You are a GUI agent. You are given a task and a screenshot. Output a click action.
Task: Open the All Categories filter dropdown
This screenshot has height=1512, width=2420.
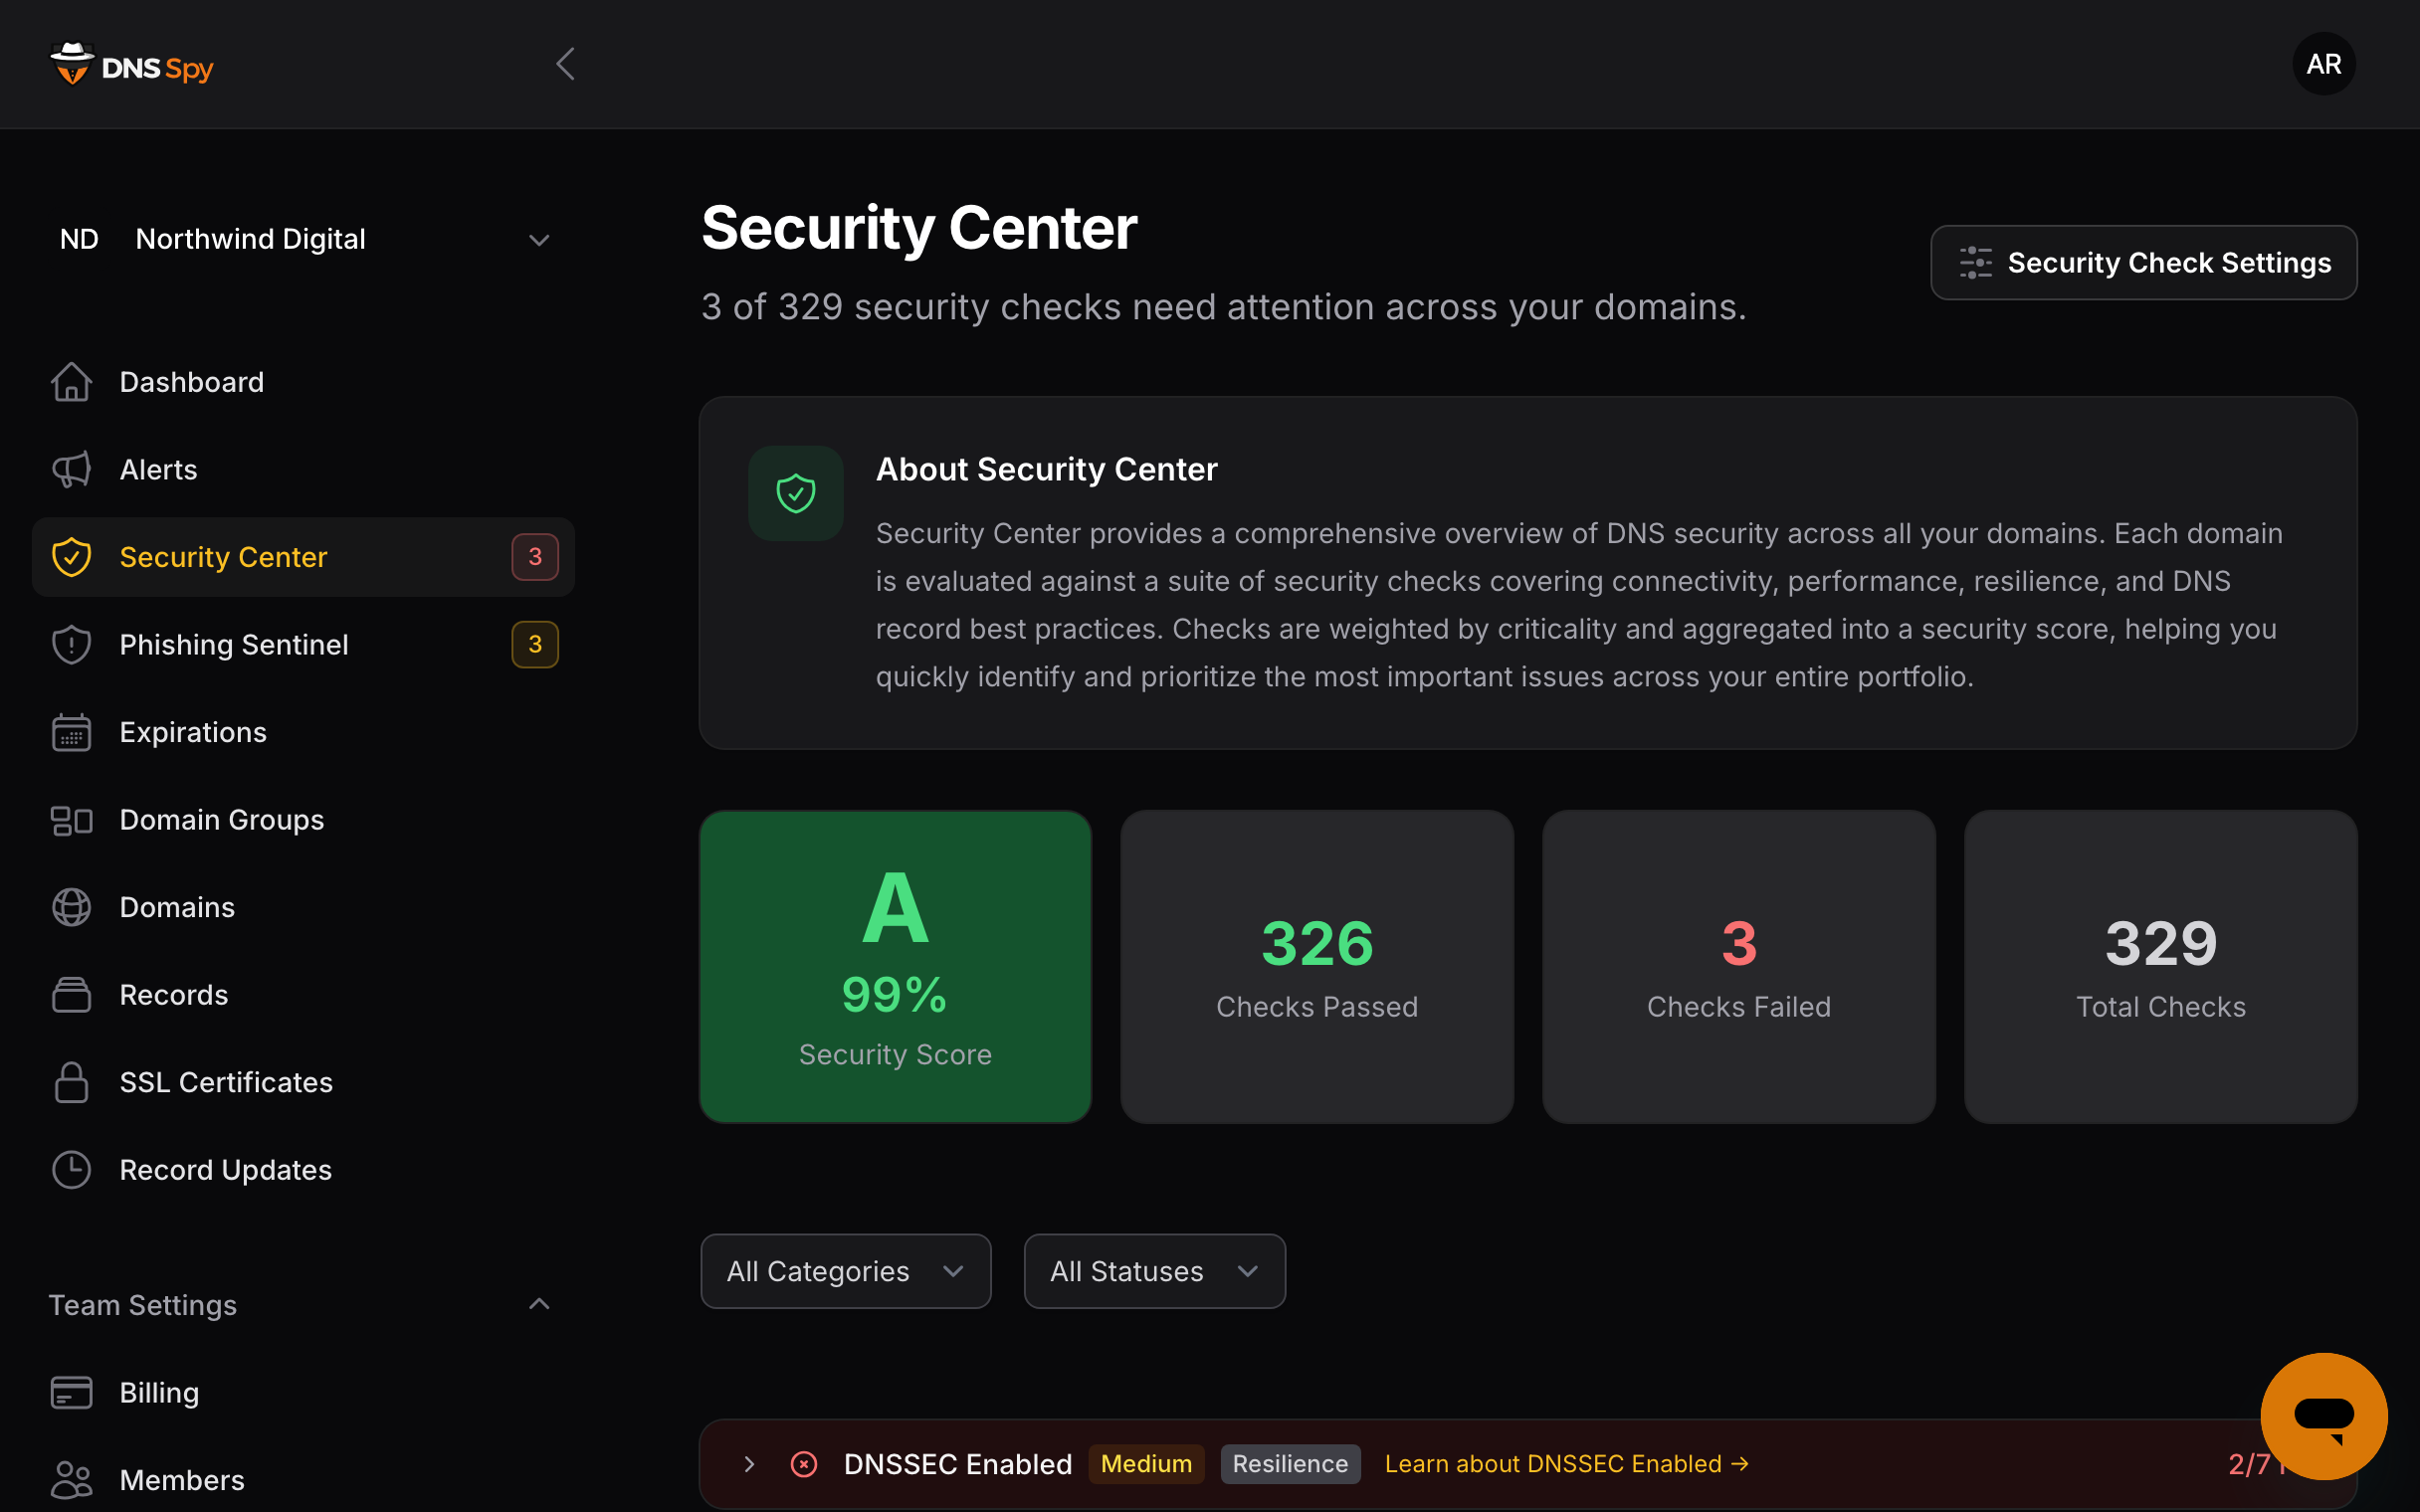tap(846, 1271)
